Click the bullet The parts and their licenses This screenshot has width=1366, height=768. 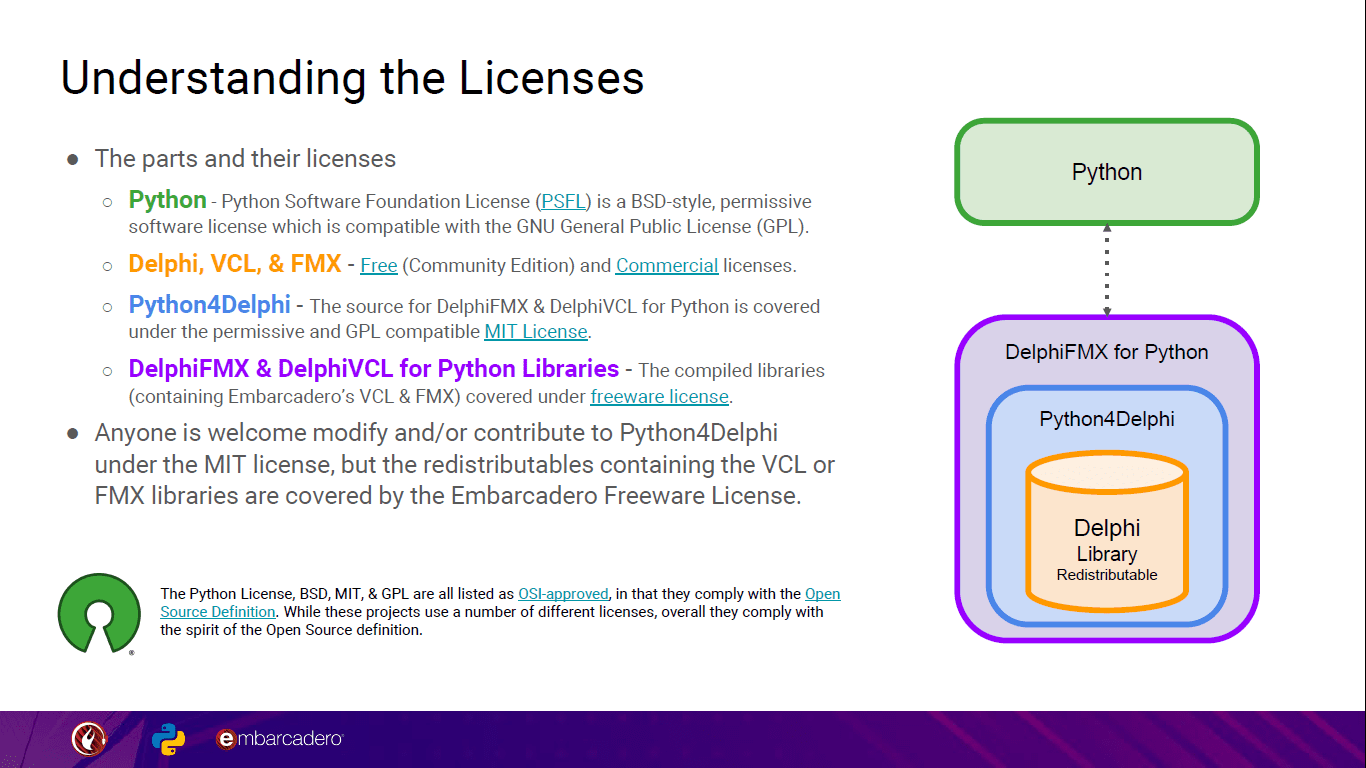(x=245, y=159)
